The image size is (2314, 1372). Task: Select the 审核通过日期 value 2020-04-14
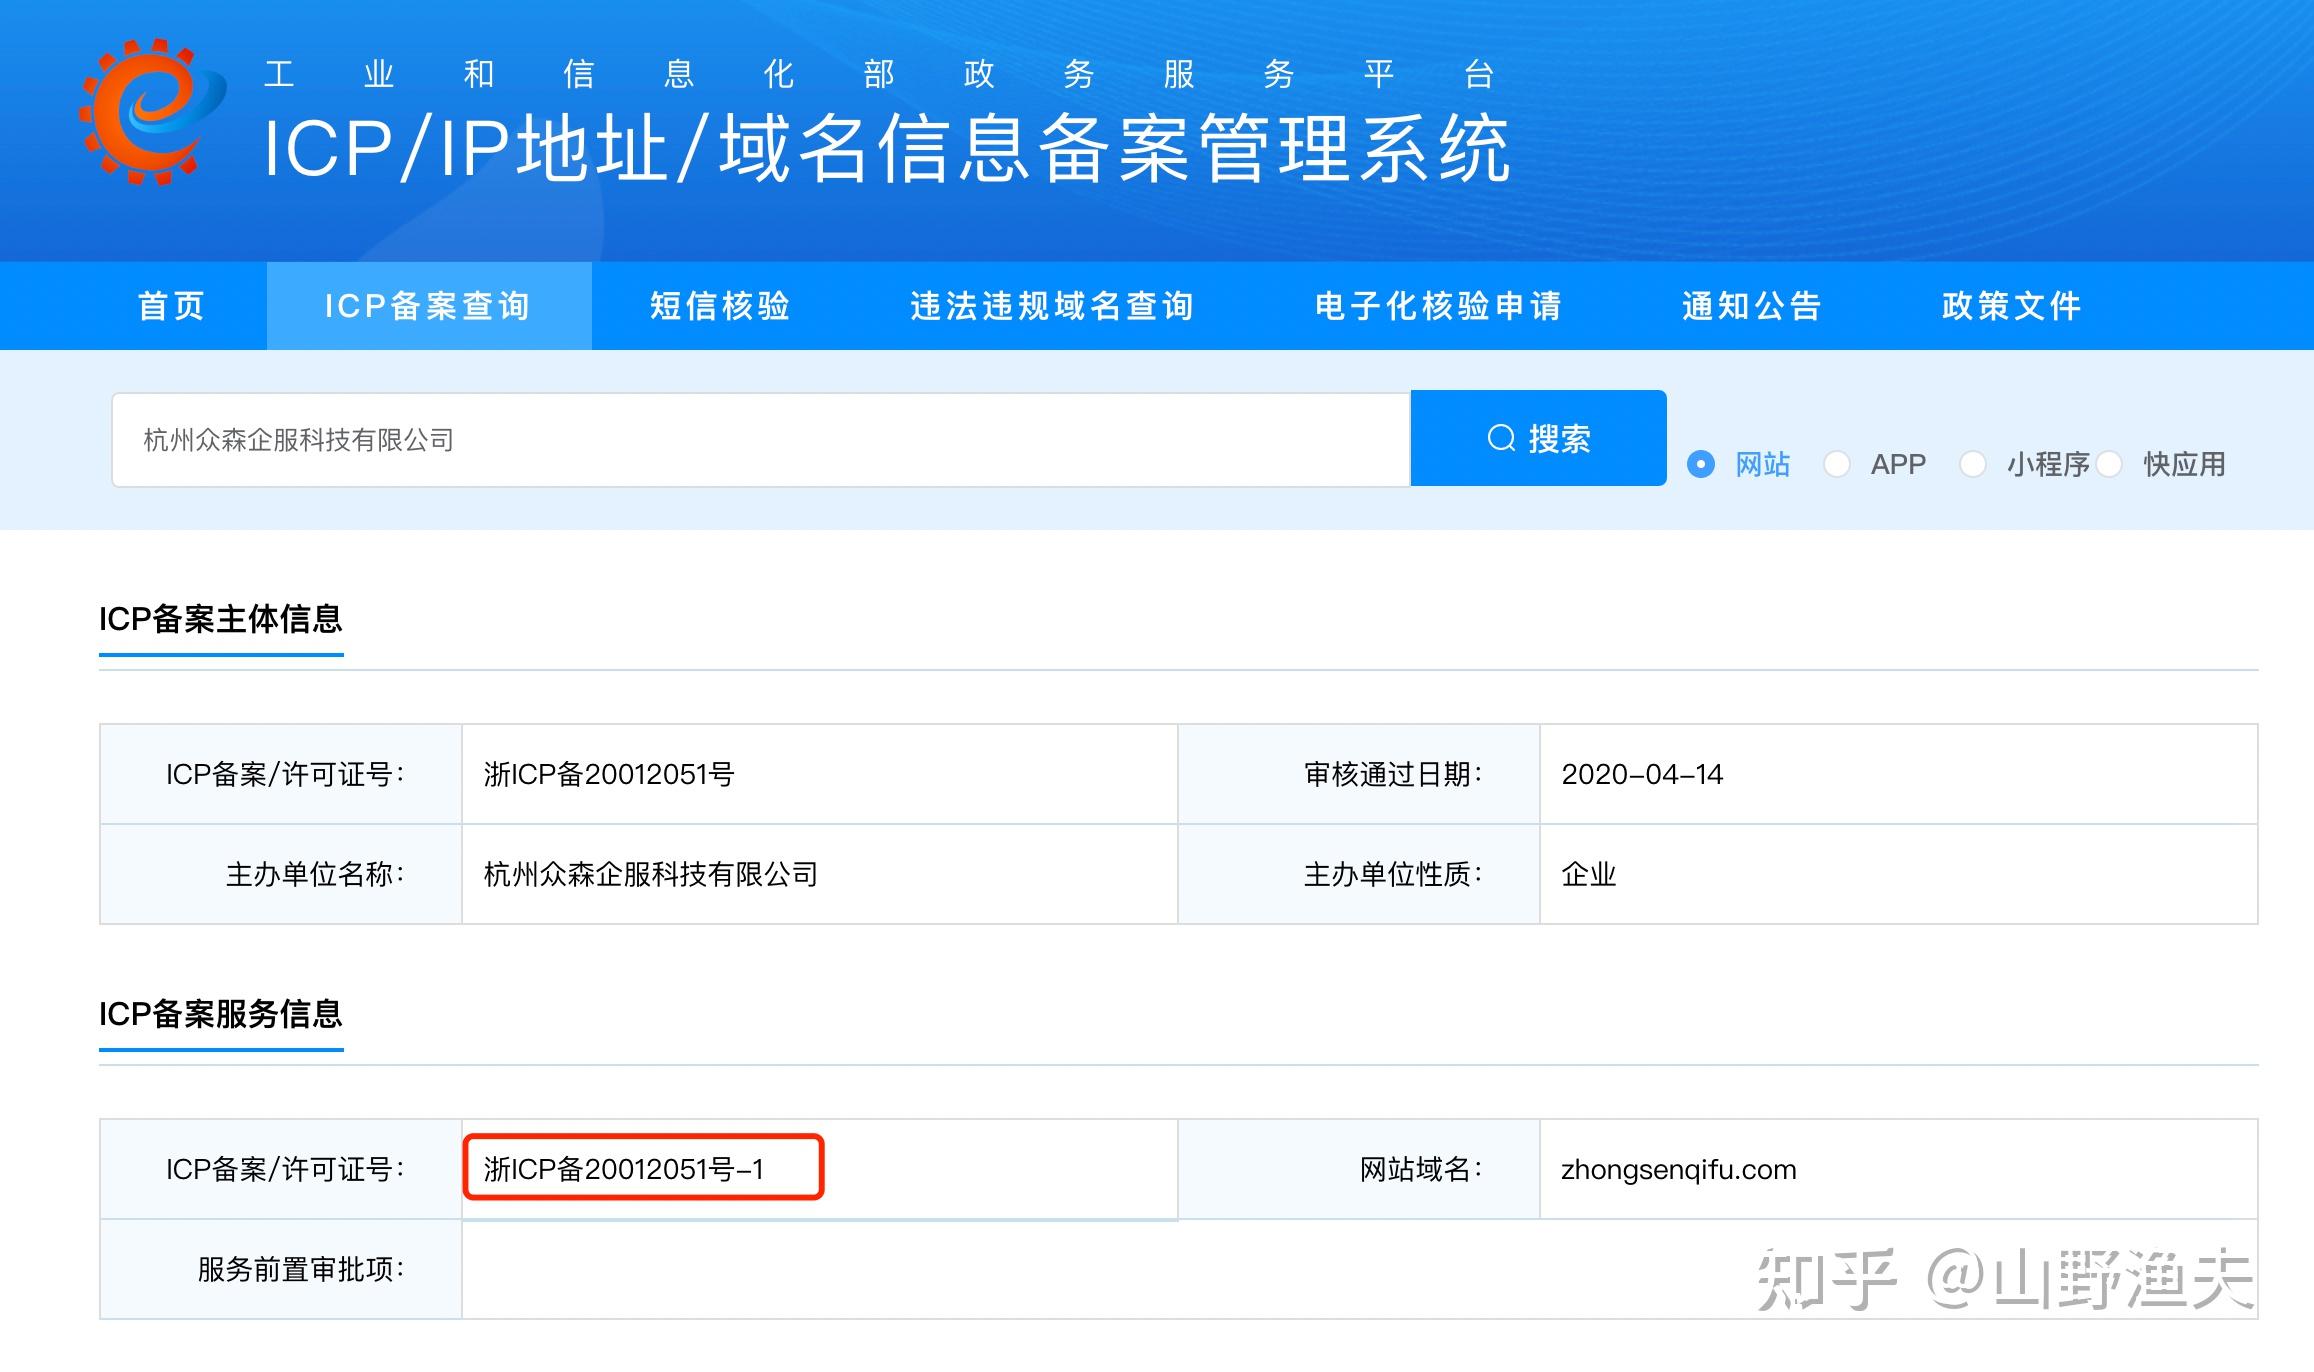point(1643,774)
